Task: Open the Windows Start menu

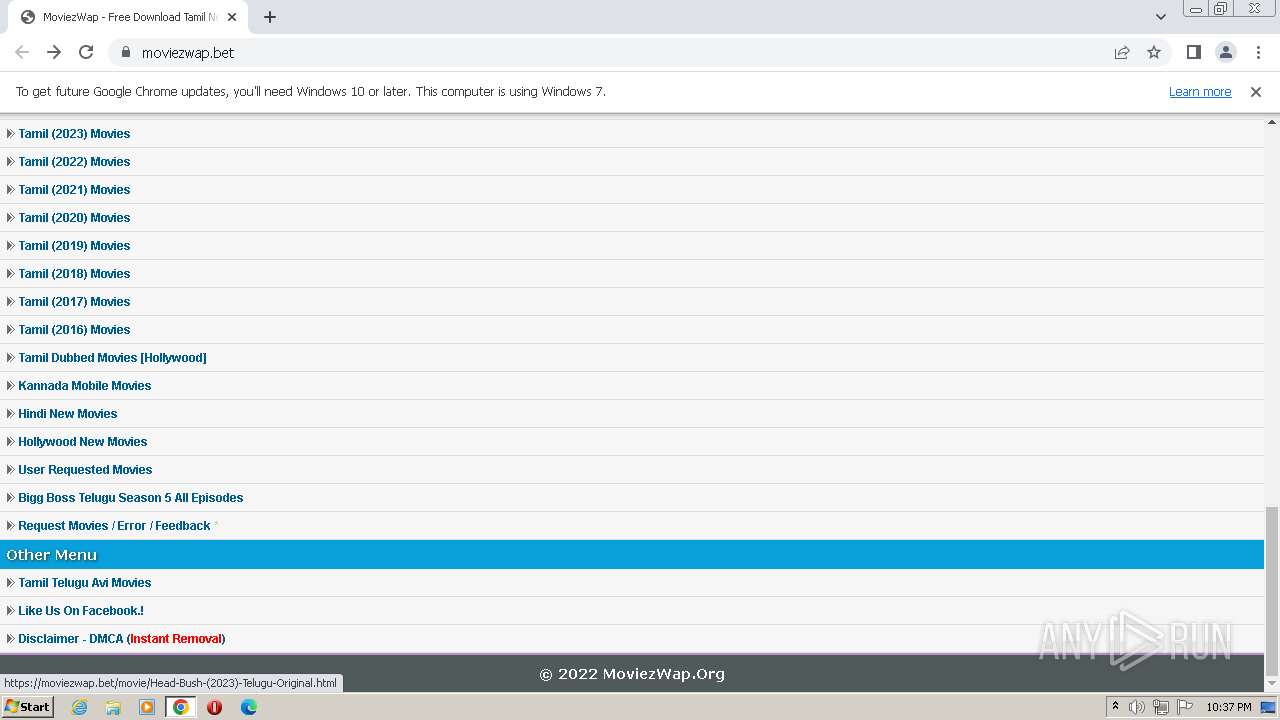Action: click(x=27, y=707)
